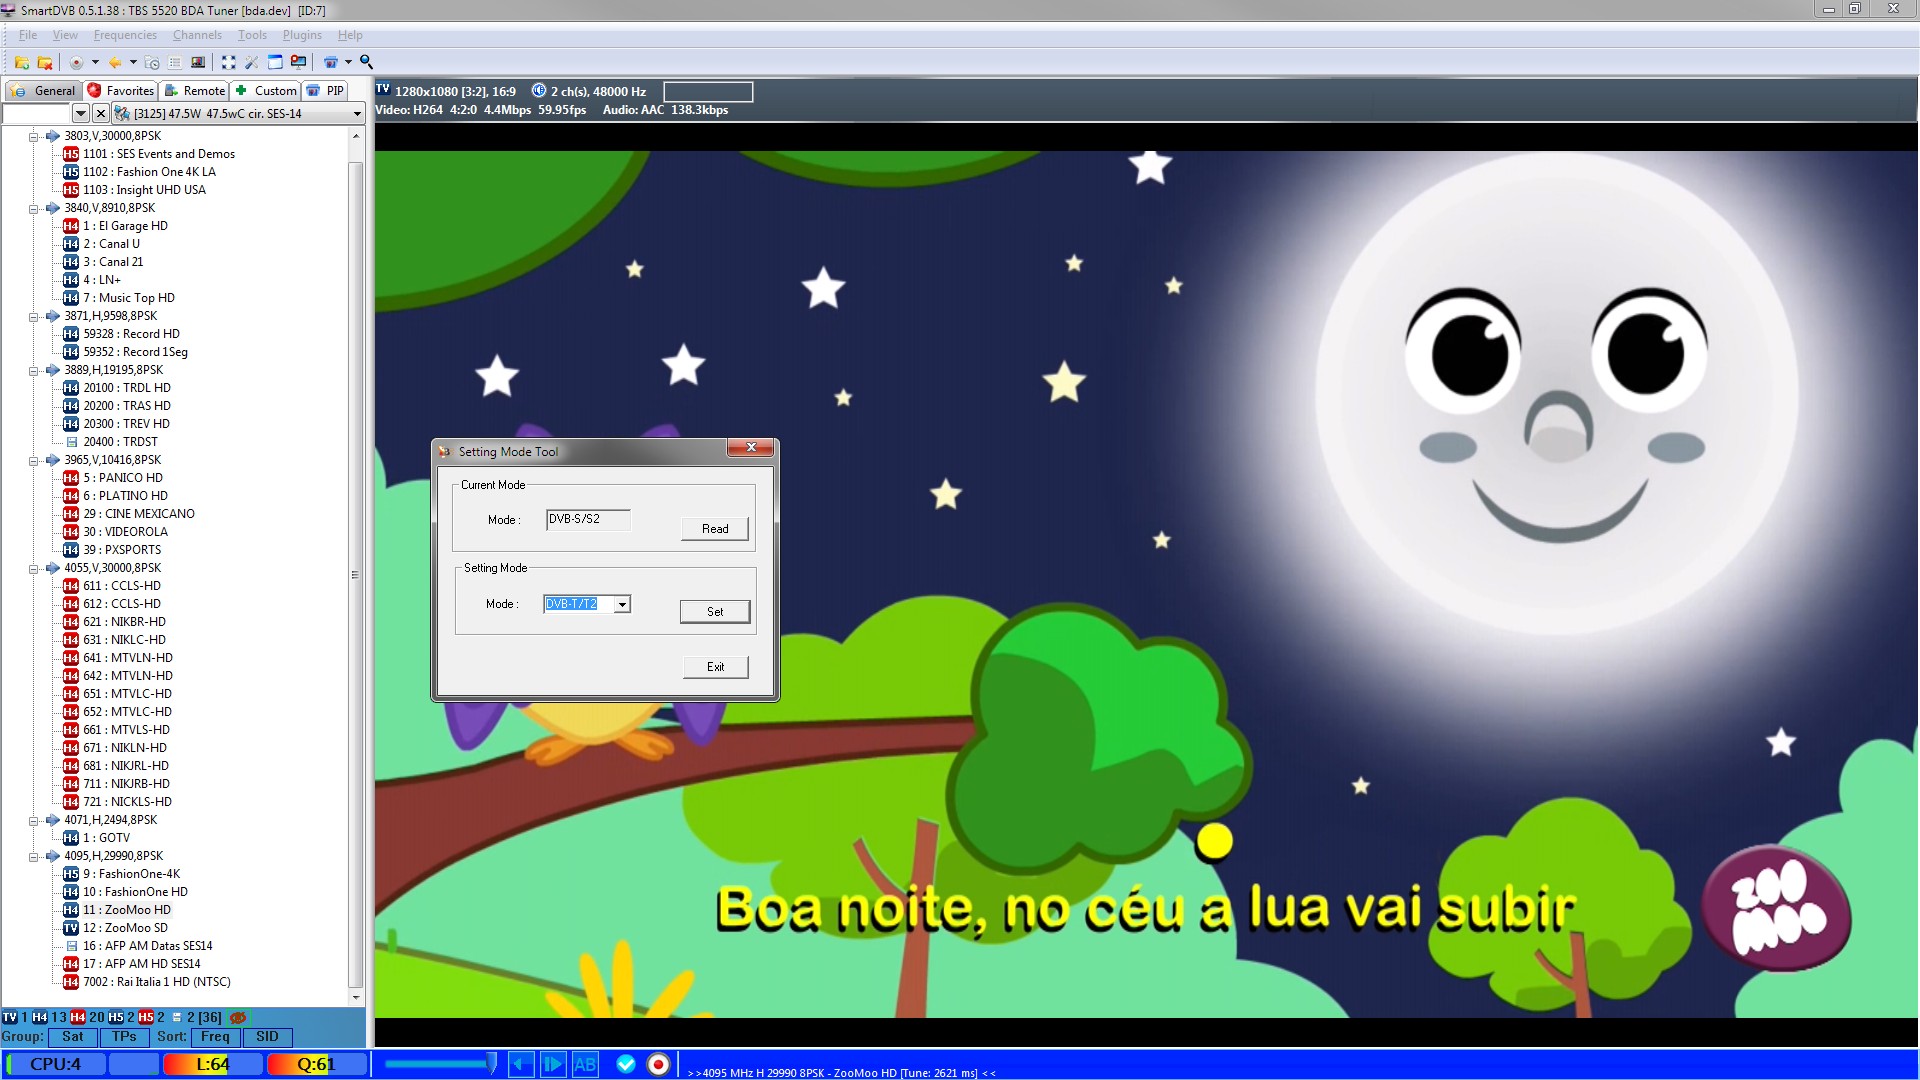Toggle the Sat group button

(72, 1037)
